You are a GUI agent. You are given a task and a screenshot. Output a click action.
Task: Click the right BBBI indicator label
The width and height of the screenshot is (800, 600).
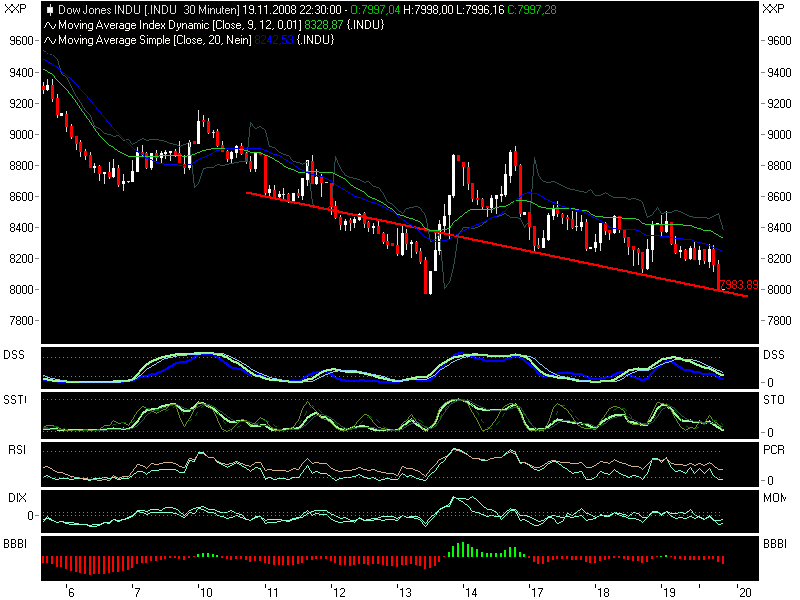[x=774, y=544]
